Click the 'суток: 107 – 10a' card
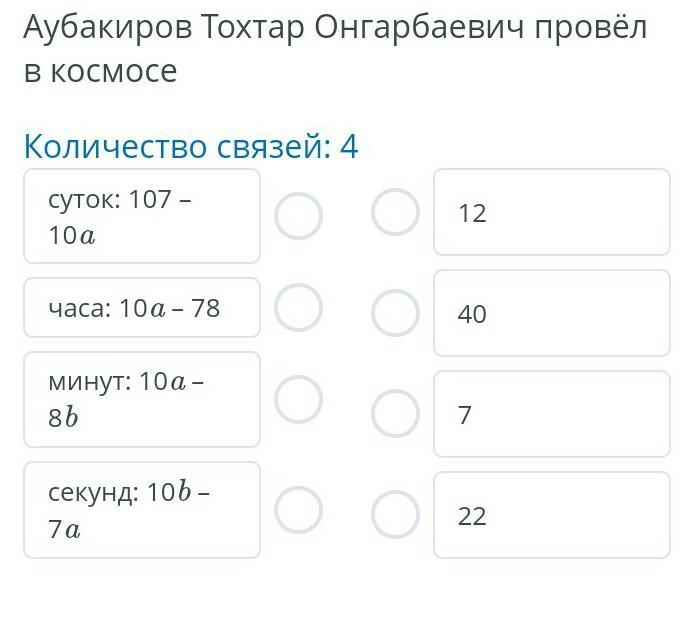The image size is (695, 629). (x=141, y=216)
